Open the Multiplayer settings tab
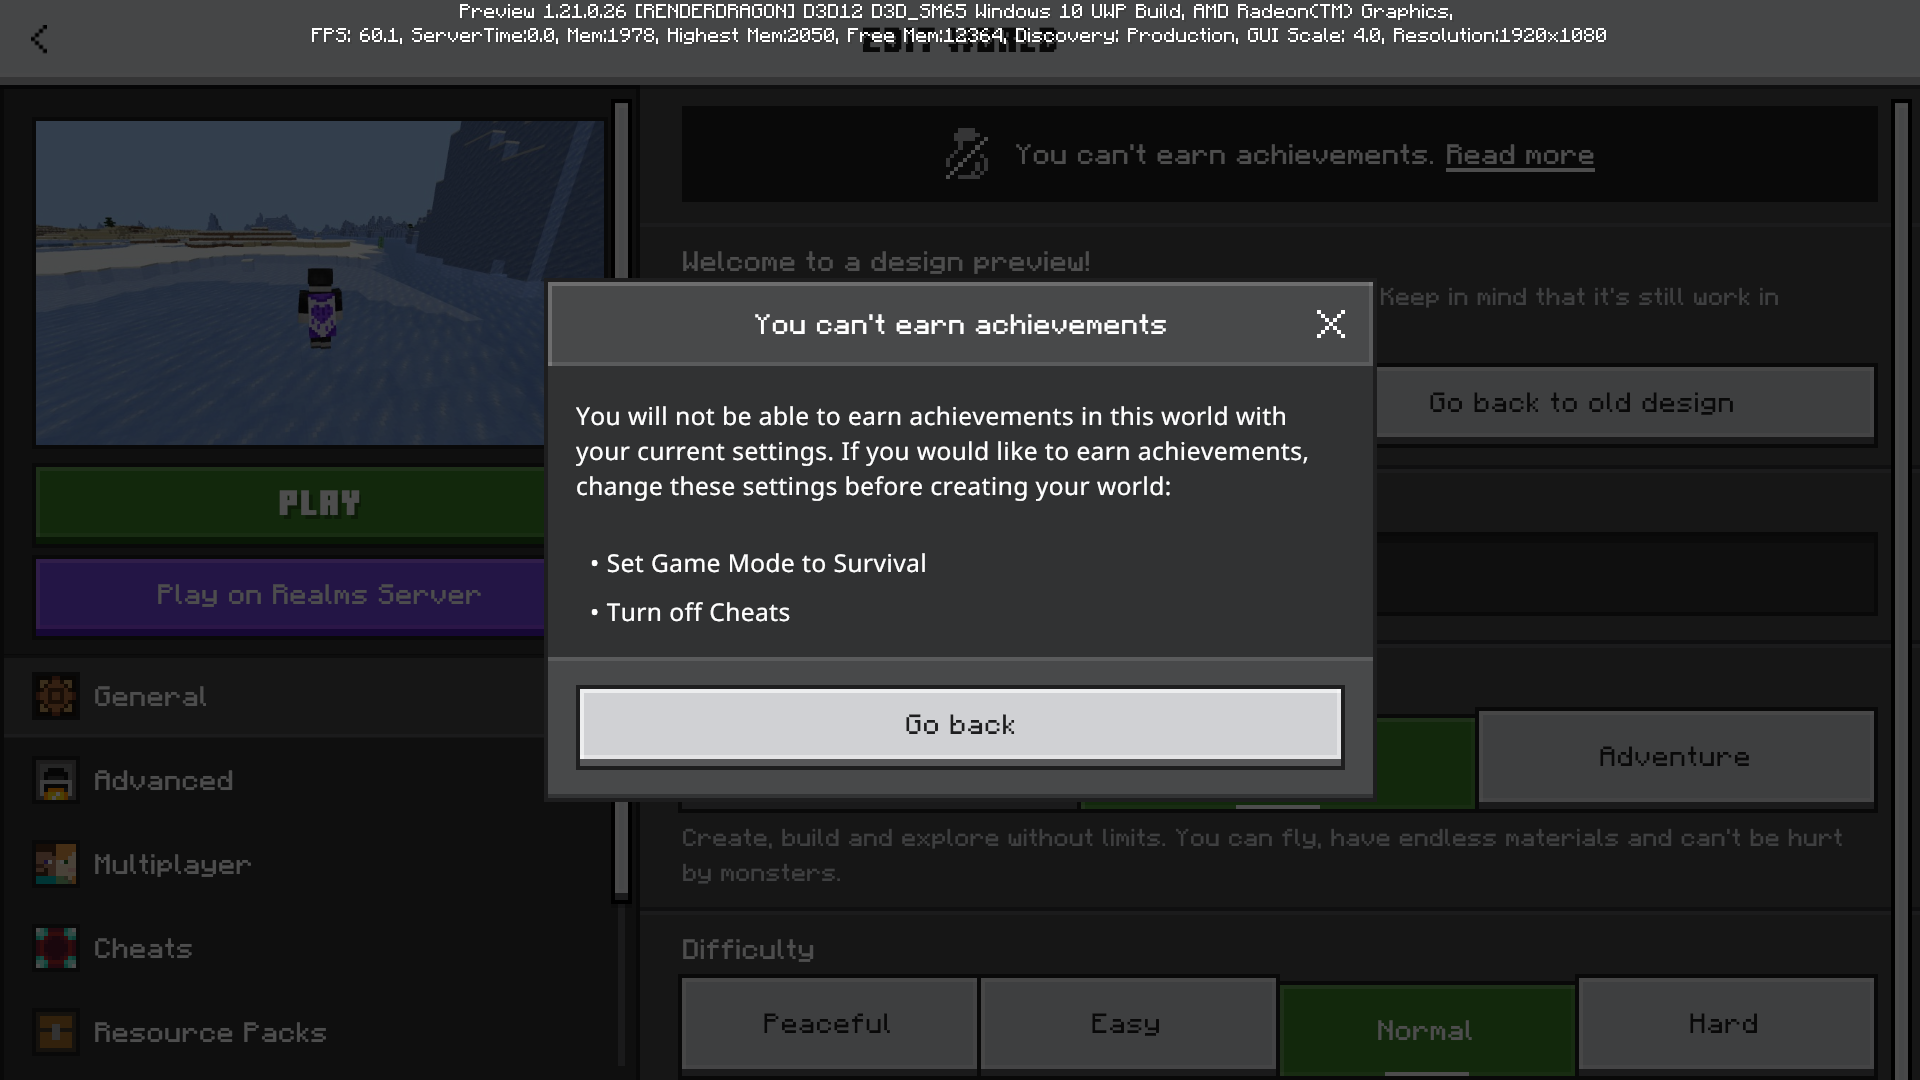 coord(172,865)
